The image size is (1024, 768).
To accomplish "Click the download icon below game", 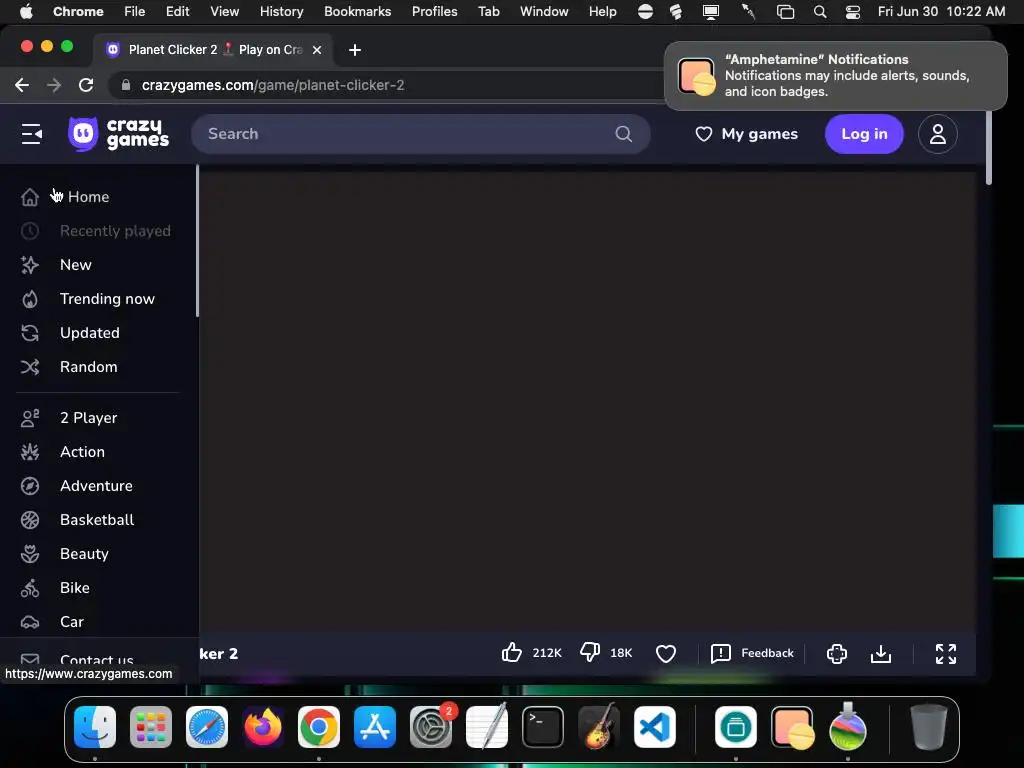I will pyautogui.click(x=881, y=653).
